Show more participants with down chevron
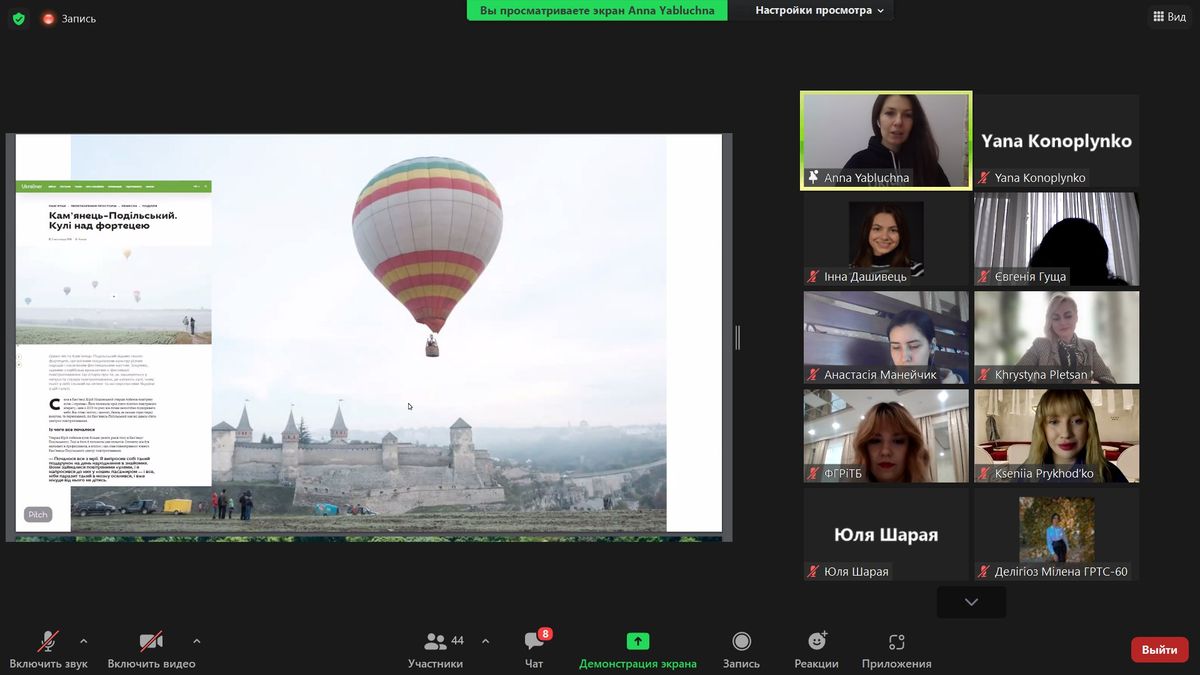 pyautogui.click(x=971, y=602)
